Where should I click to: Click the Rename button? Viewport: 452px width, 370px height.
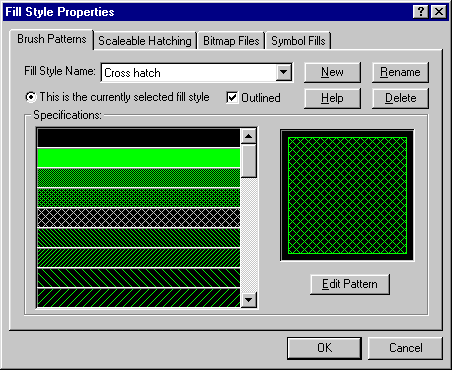(400, 72)
